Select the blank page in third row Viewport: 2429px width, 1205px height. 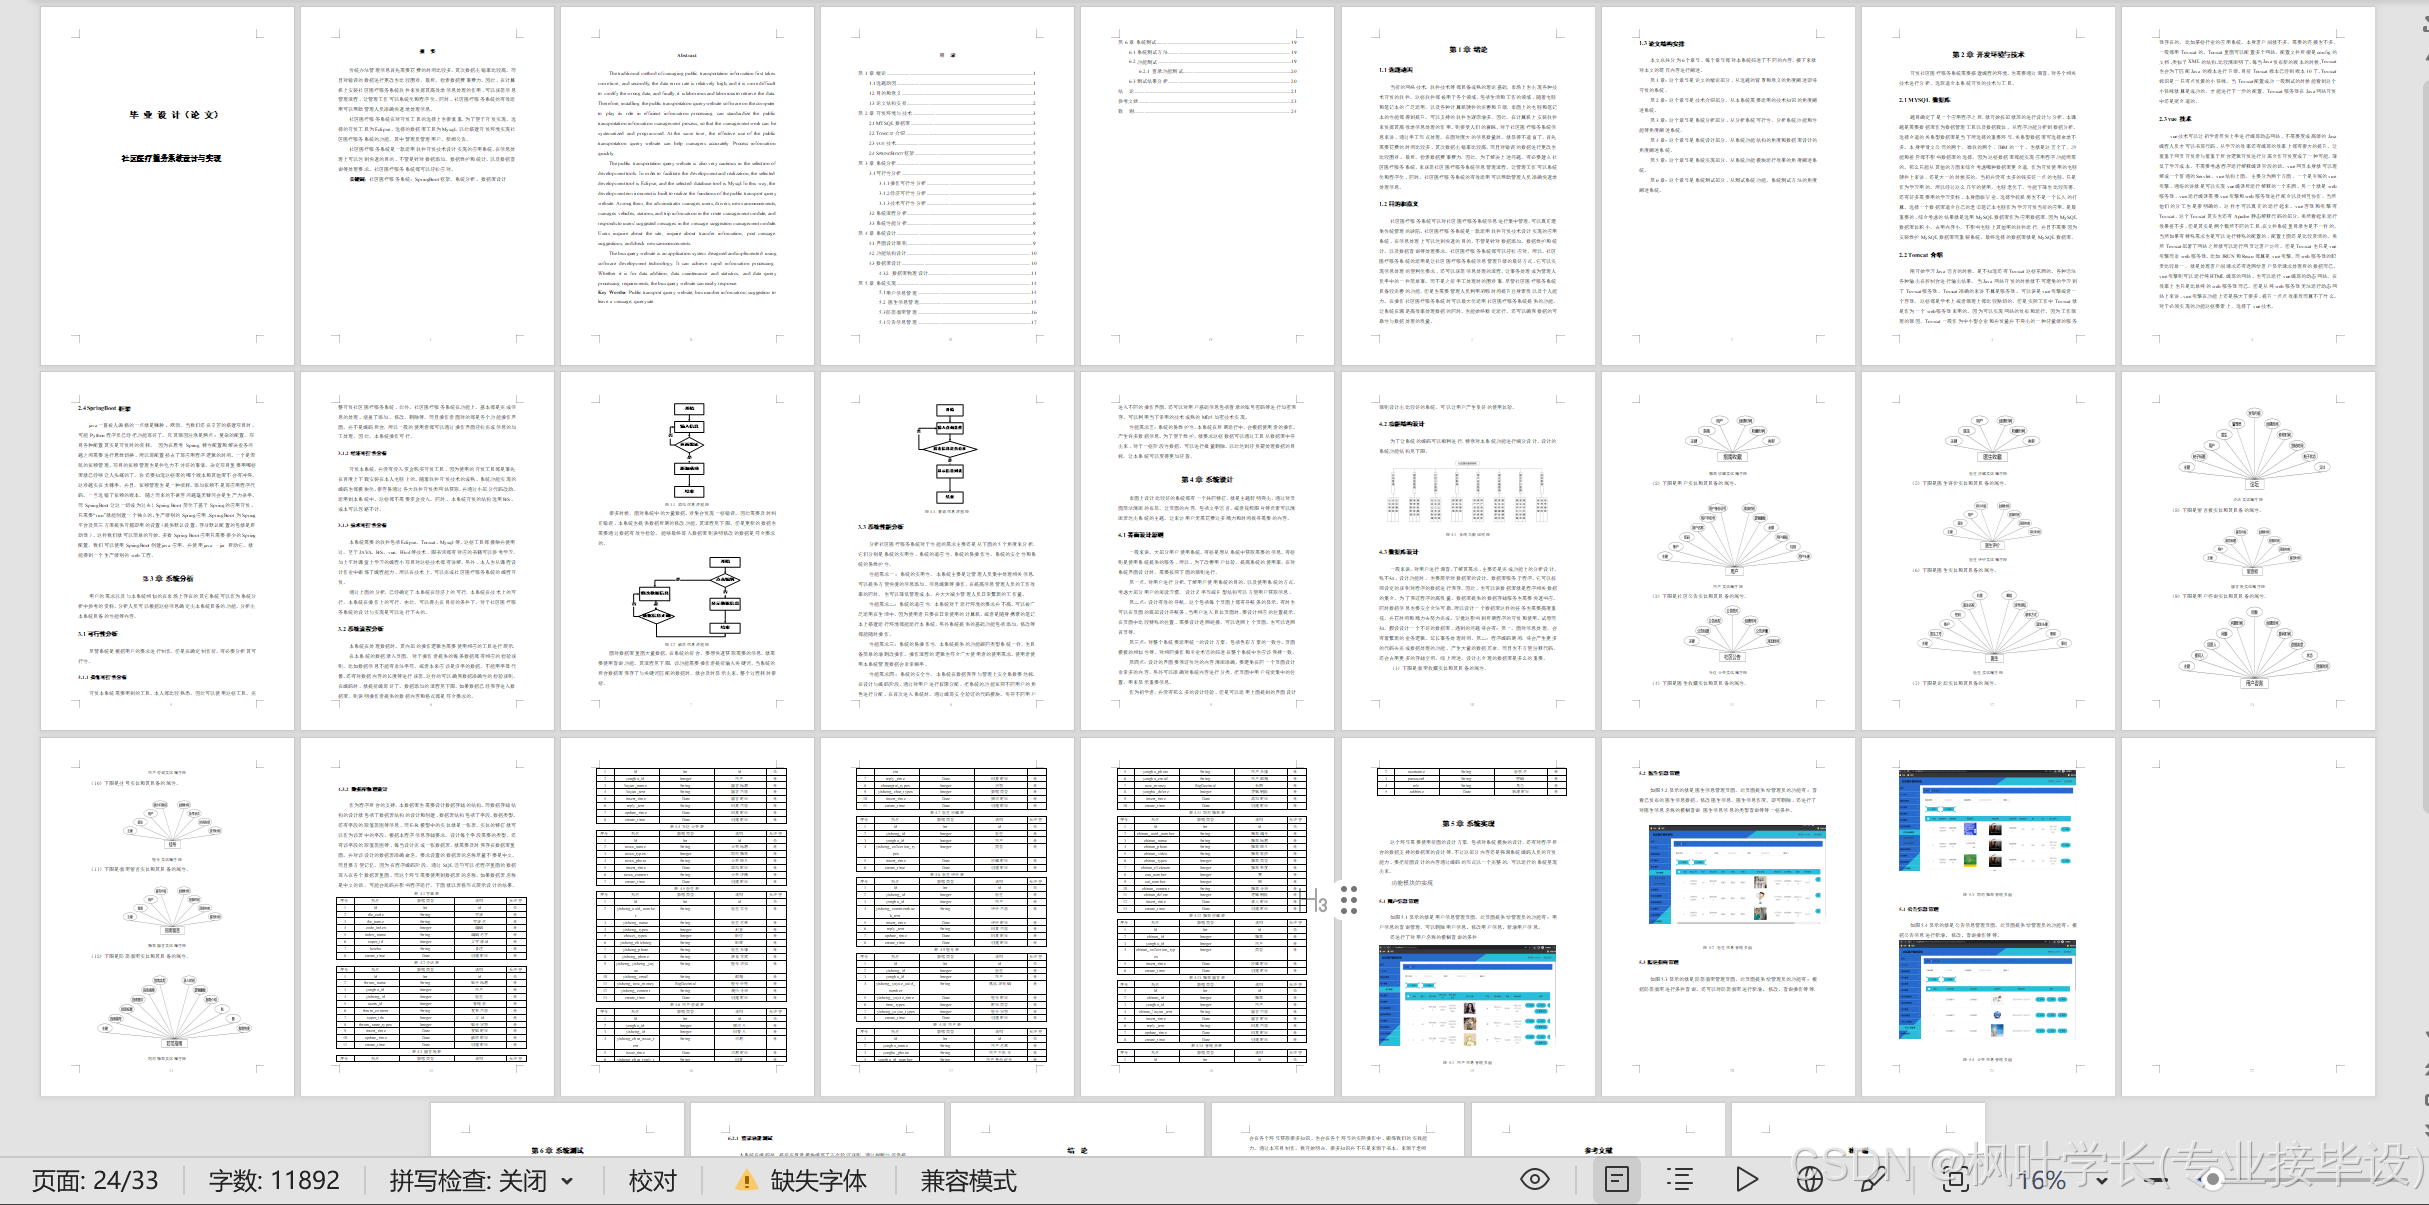(x=2248, y=917)
